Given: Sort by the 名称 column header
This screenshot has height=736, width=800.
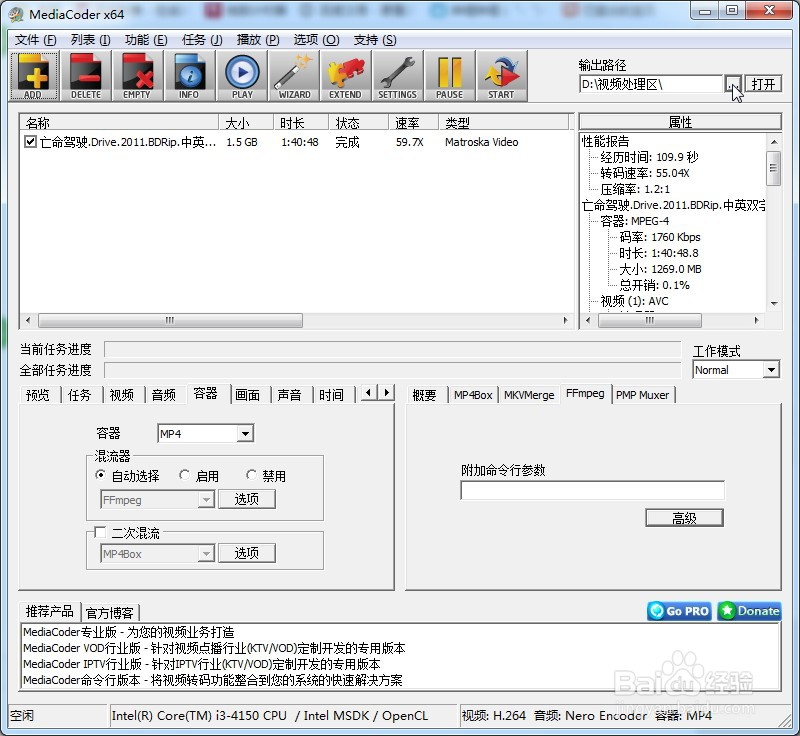Looking at the screenshot, I should click(x=119, y=122).
